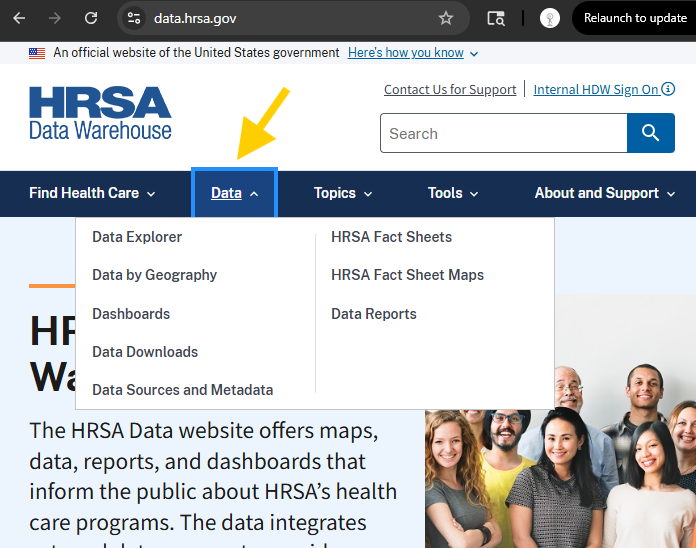Click Relaunch to update button
The height and width of the screenshot is (548, 696).
(634, 18)
